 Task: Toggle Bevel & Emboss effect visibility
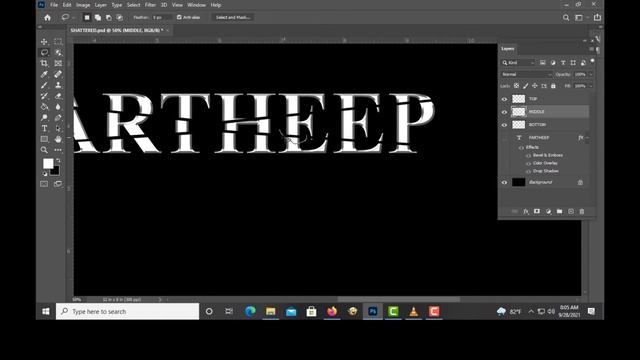click(528, 156)
